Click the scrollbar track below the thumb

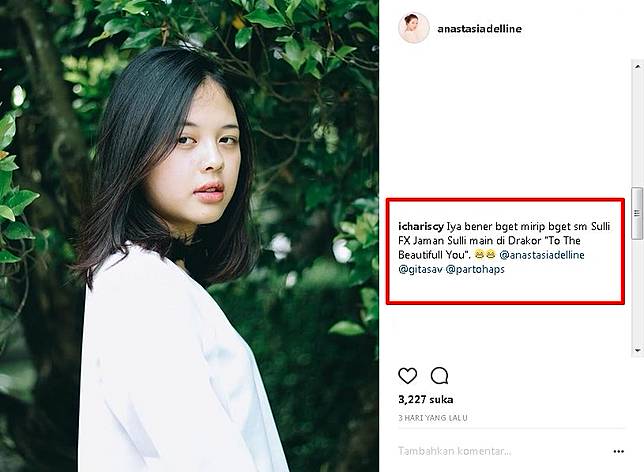click(637, 292)
